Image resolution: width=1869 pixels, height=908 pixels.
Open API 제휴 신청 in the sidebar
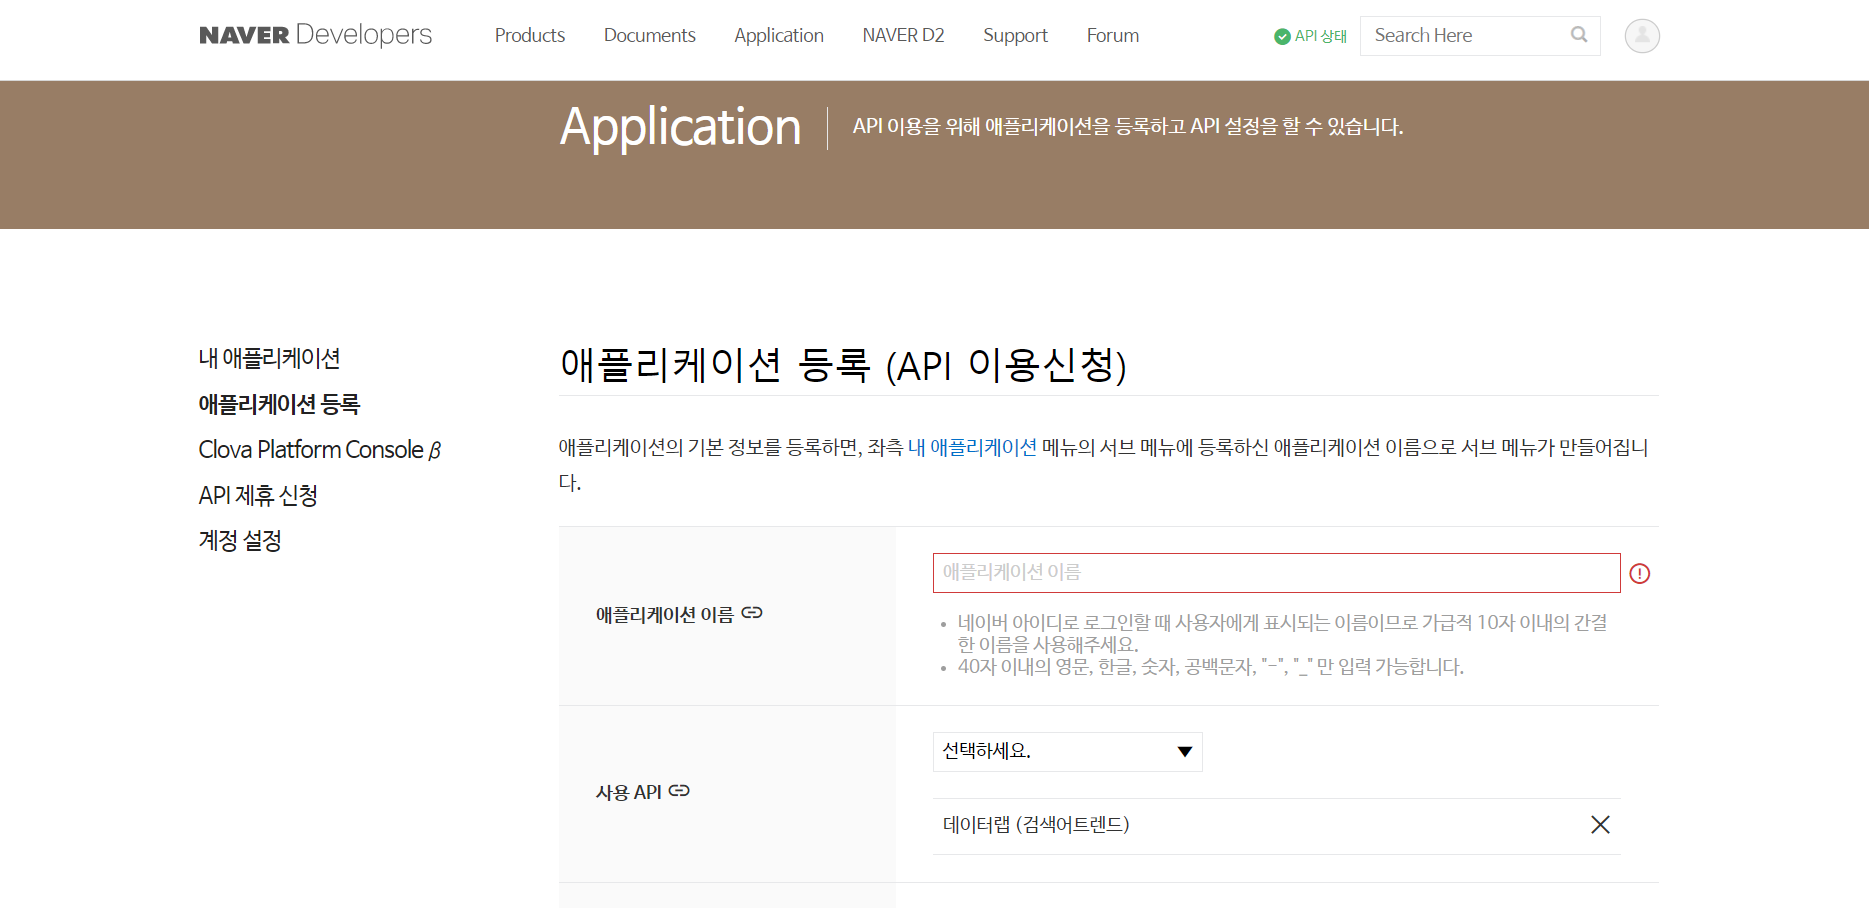pos(258,495)
